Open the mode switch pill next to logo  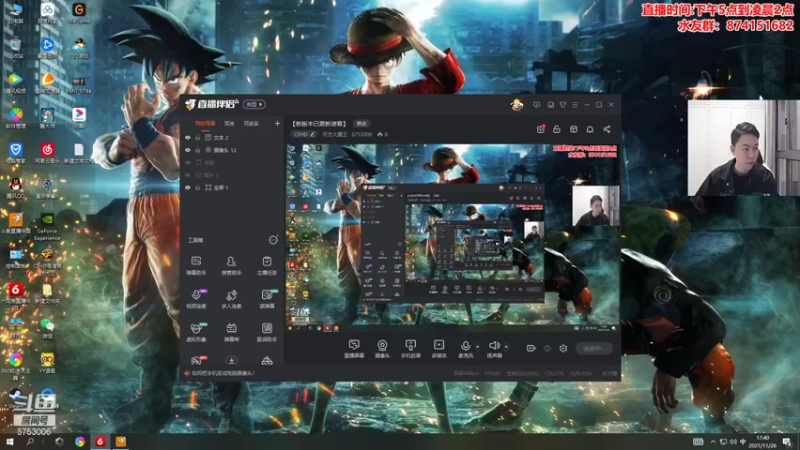click(x=254, y=105)
